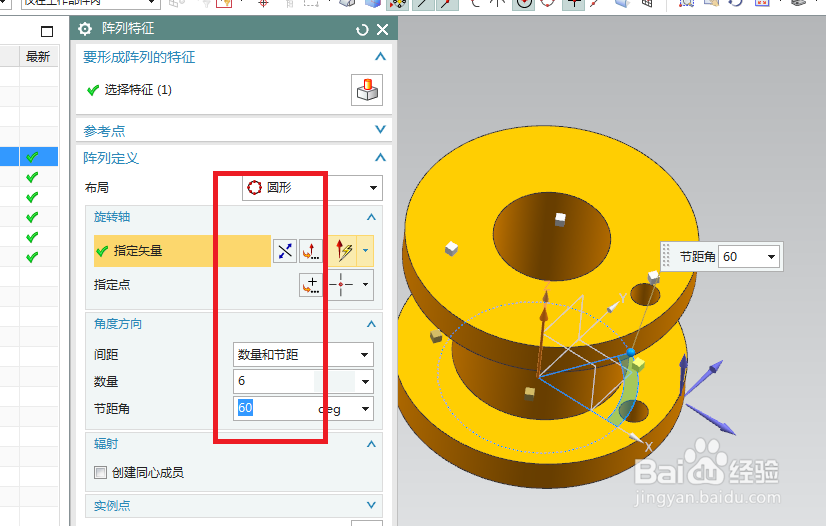Close the 阵列特征 dialog

[x=383, y=29]
